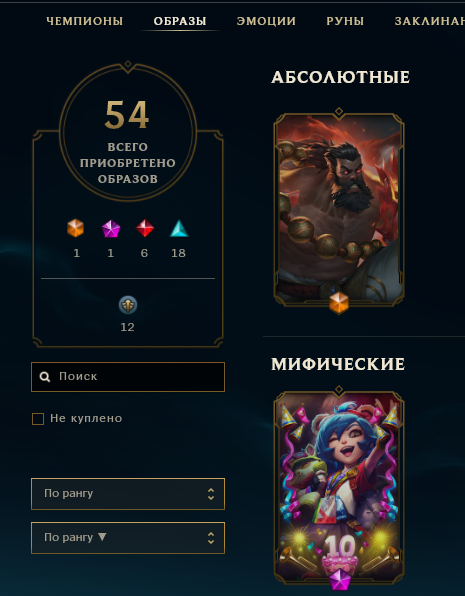This screenshot has height=596, width=465.
Task: Open the bearded Ultimate skin thumbnail
Action: tap(339, 208)
